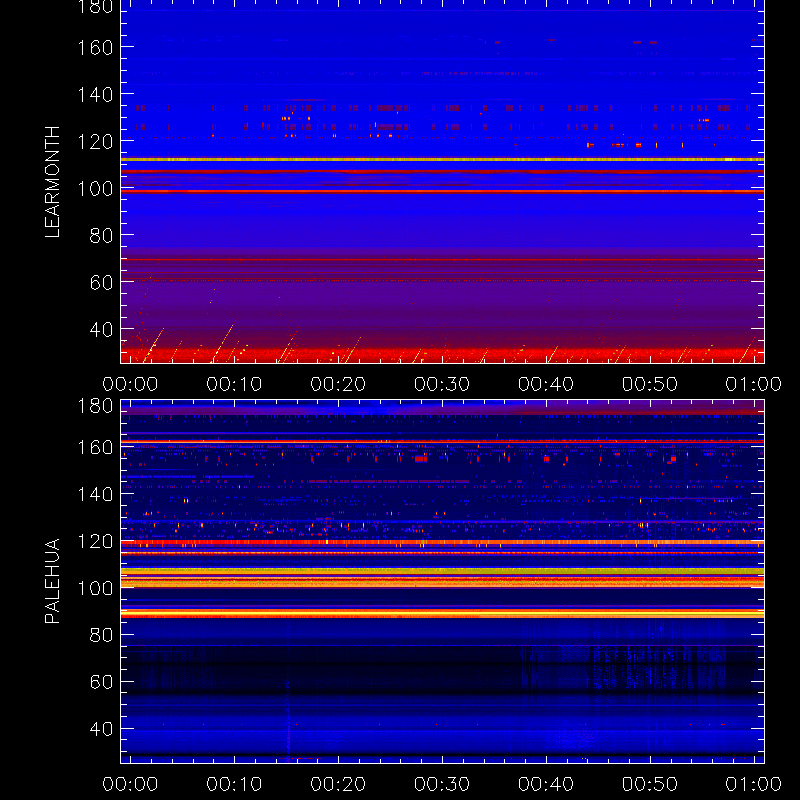Choose 00:00 time label under PALEHUA spectrogram
The height and width of the screenshot is (800, 800).
click(130, 784)
